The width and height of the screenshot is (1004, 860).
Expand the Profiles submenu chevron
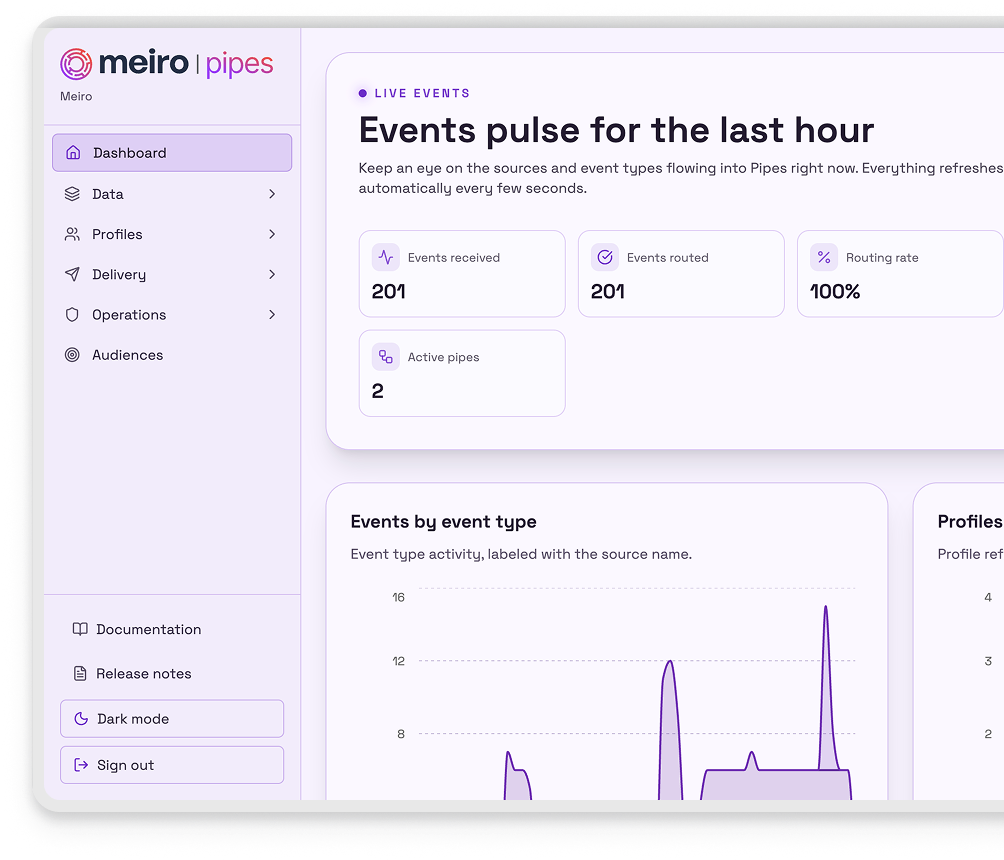[272, 234]
